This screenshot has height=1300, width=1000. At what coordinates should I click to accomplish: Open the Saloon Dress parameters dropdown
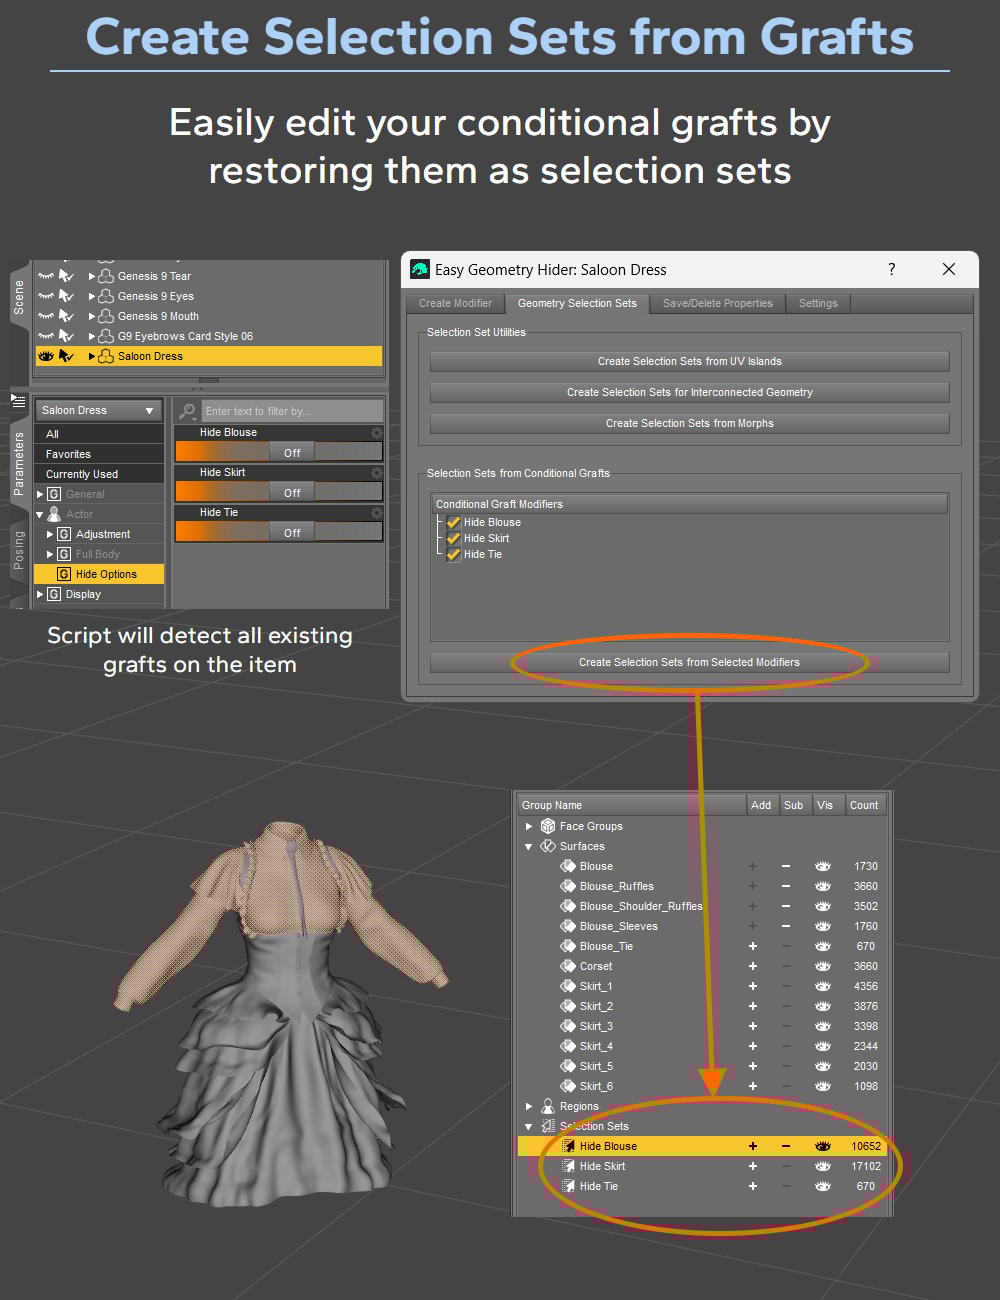pyautogui.click(x=98, y=410)
